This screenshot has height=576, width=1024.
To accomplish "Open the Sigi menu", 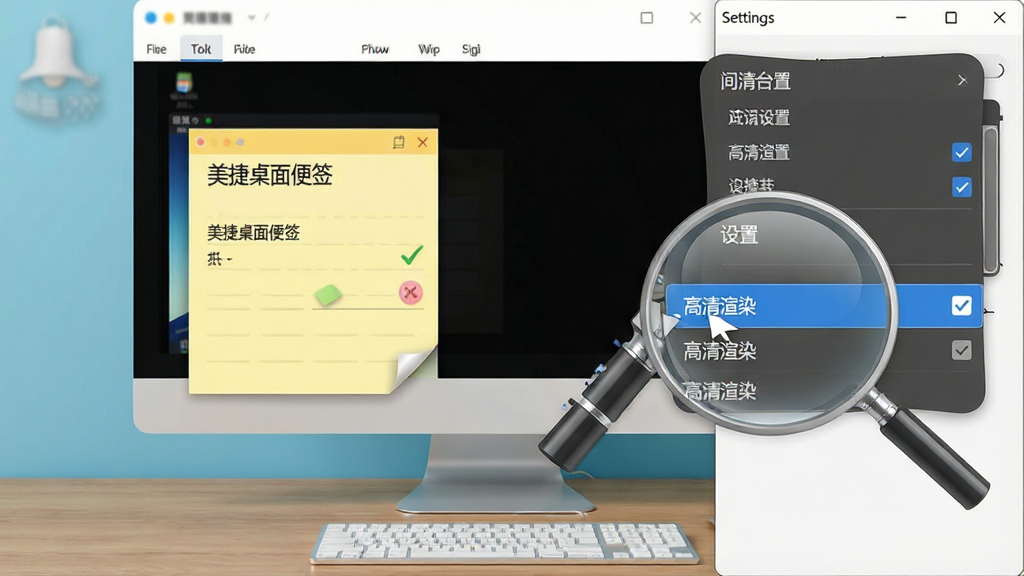I will [x=471, y=49].
